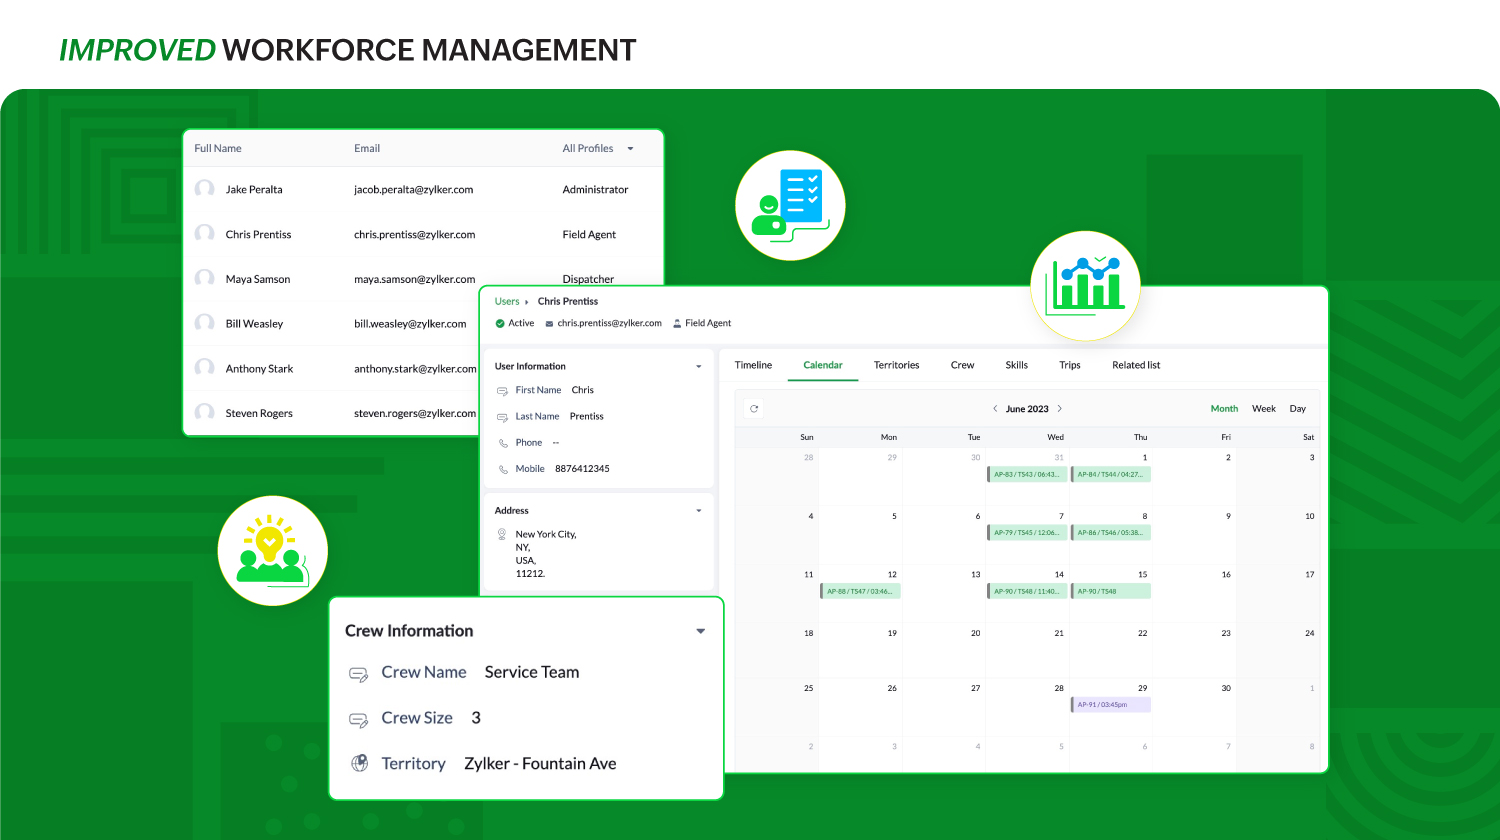Screen dimensions: 1500x840
Task: Open appointment AP-83 on the calendar
Action: click(1027, 474)
